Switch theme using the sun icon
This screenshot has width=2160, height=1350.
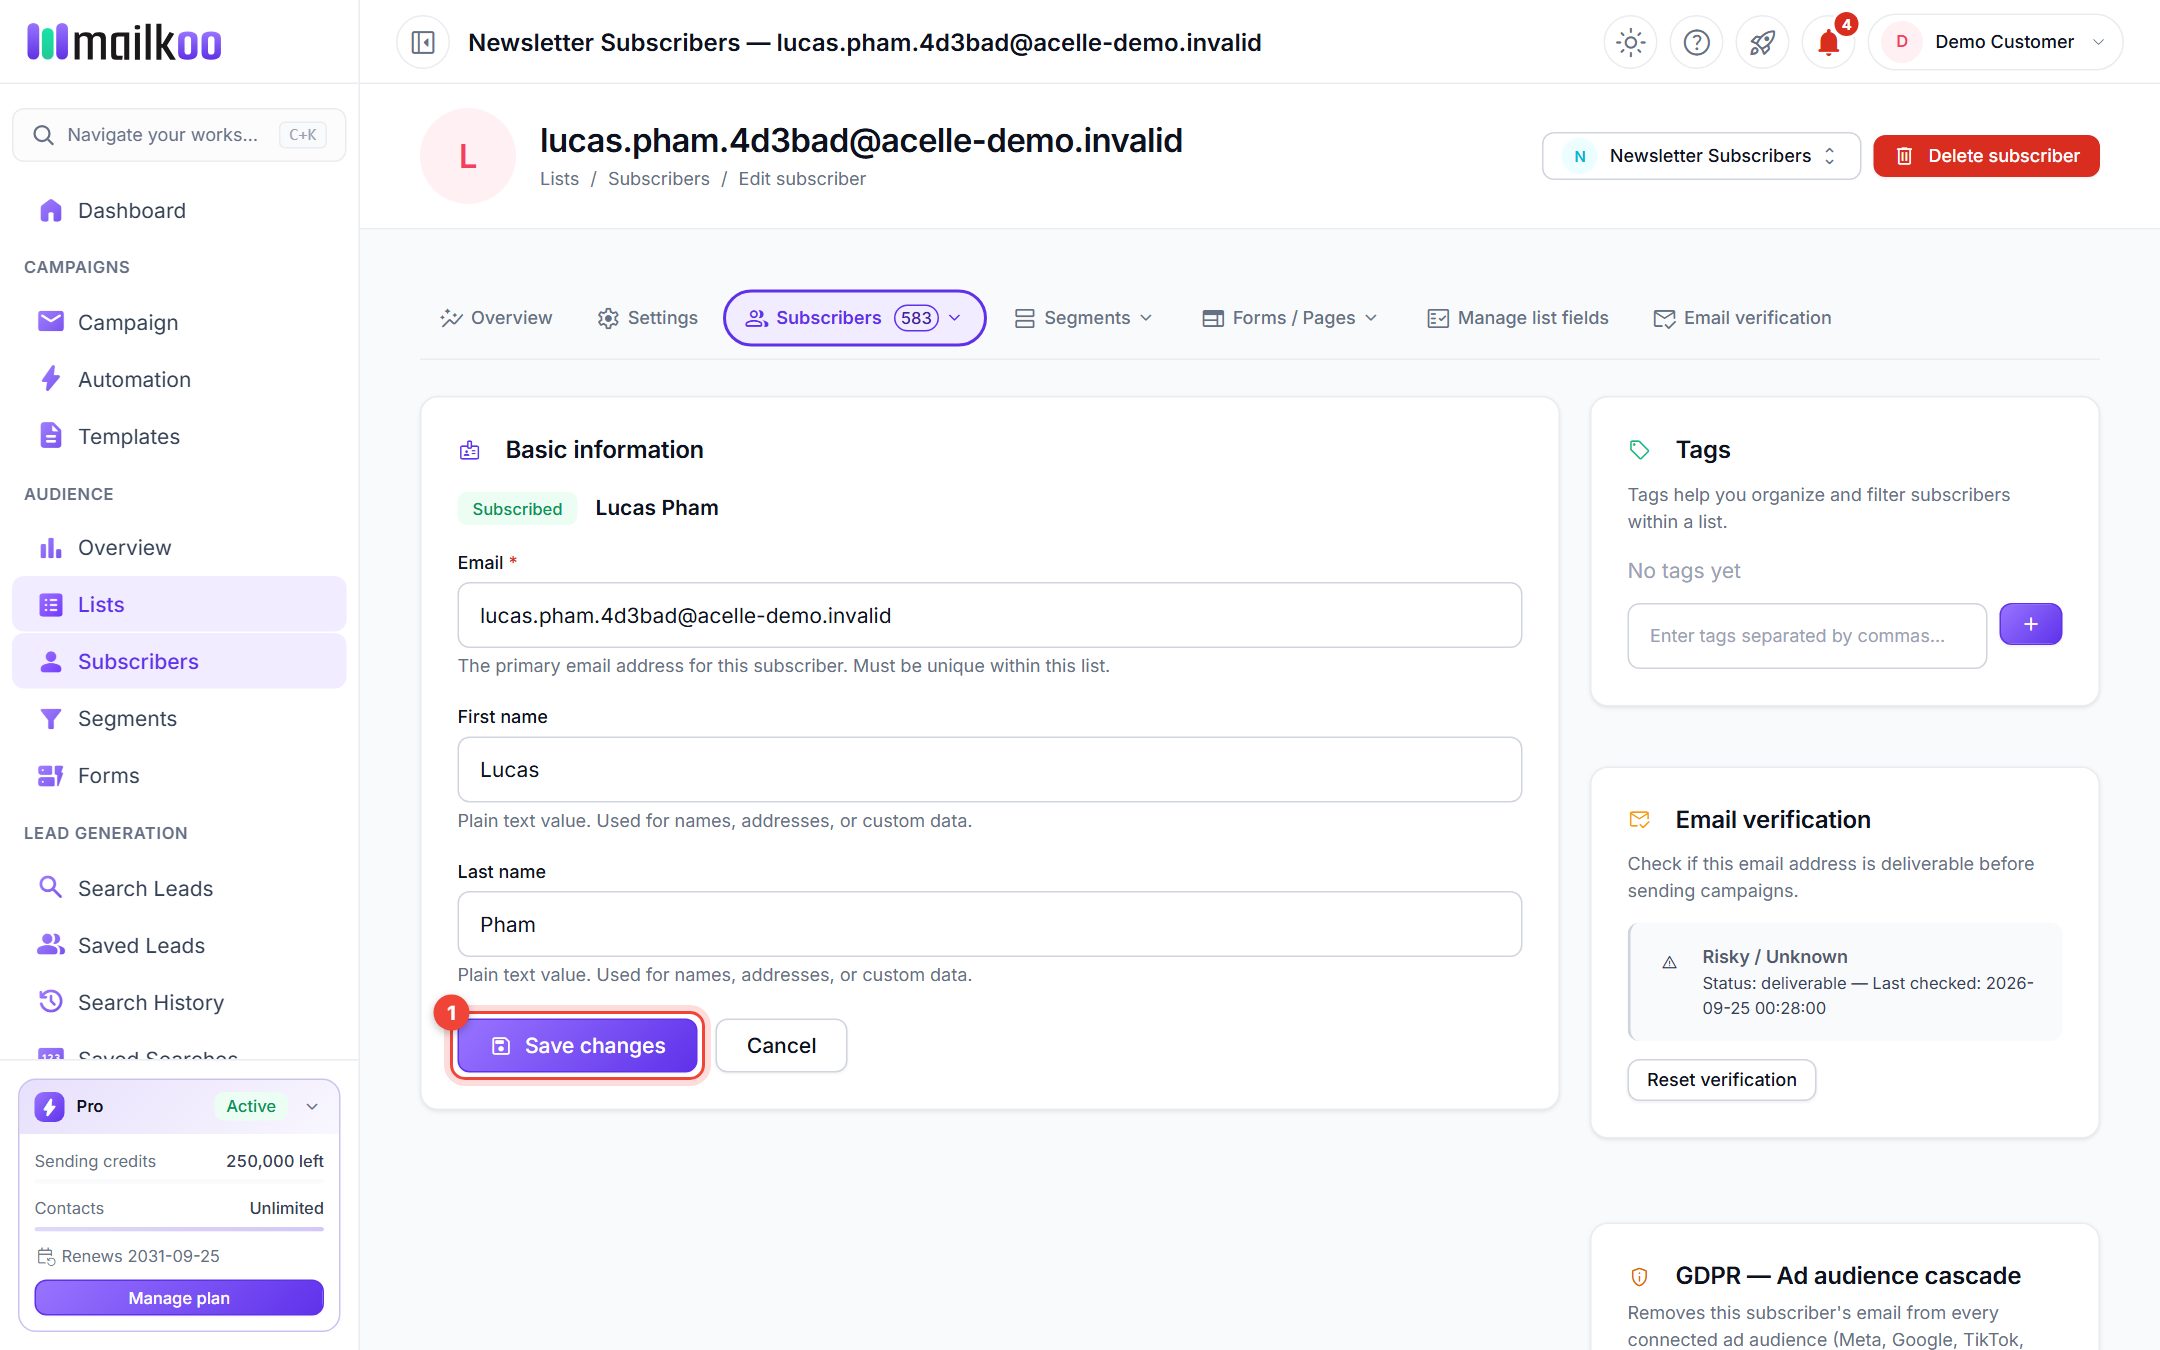[1630, 42]
